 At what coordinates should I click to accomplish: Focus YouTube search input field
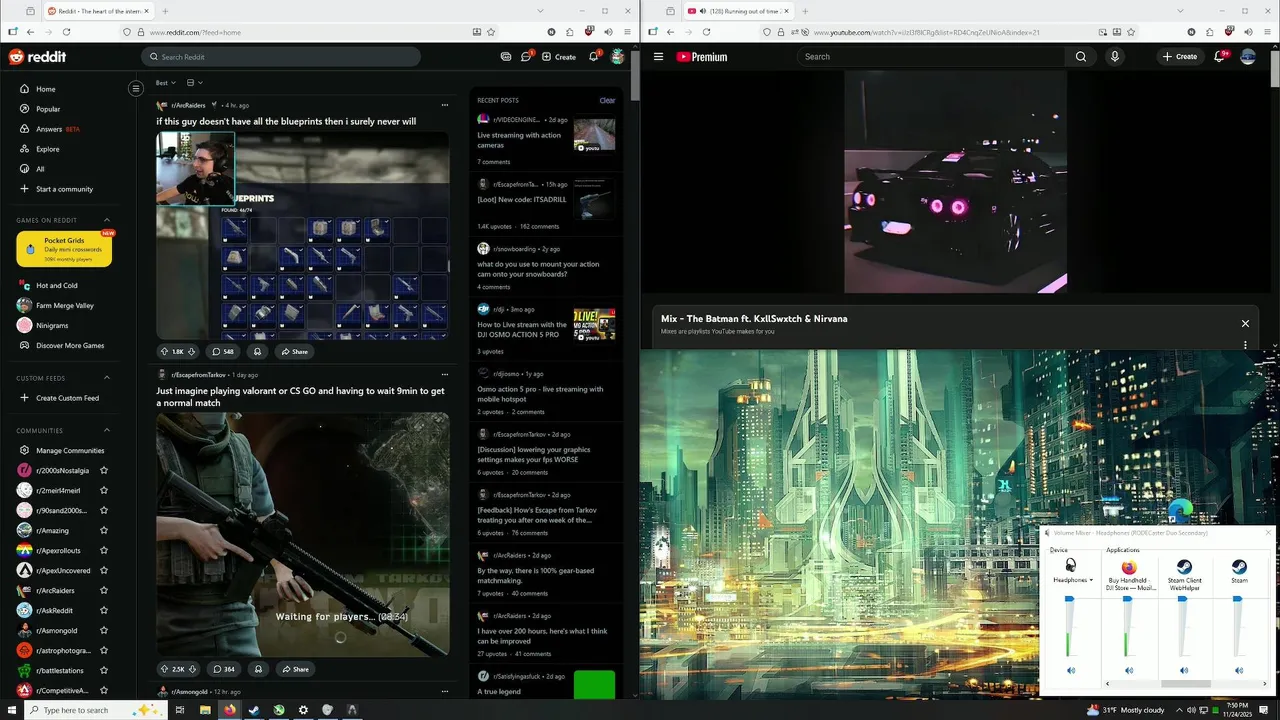(x=932, y=57)
